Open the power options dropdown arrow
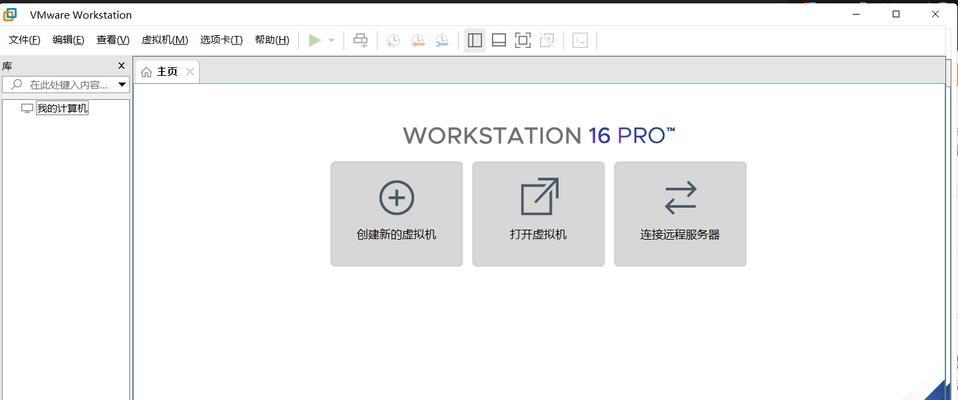958x400 pixels. click(332, 40)
